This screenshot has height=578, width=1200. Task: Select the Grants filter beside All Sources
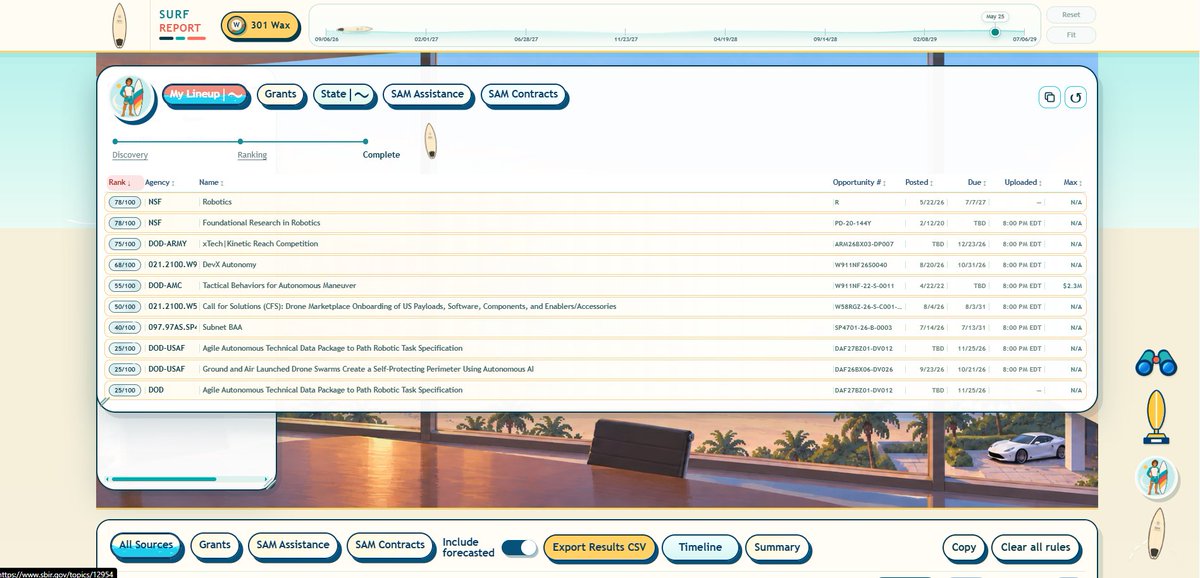215,546
